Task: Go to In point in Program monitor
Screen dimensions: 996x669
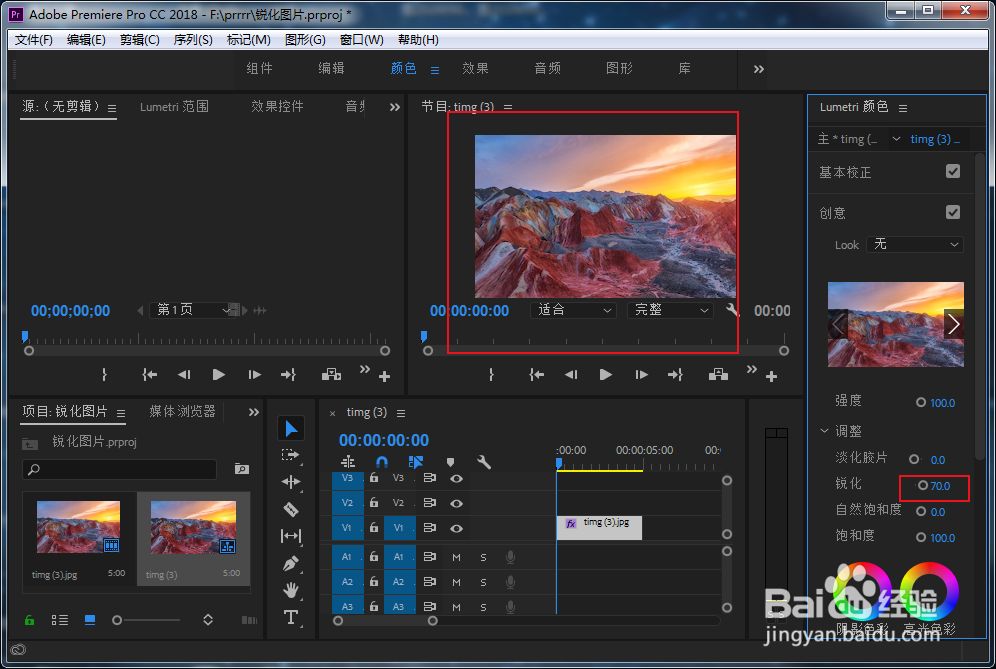Action: (536, 374)
